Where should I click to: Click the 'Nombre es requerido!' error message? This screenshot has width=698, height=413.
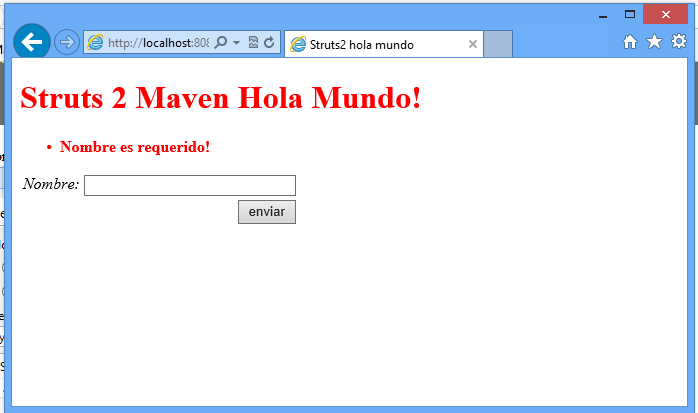click(x=134, y=147)
